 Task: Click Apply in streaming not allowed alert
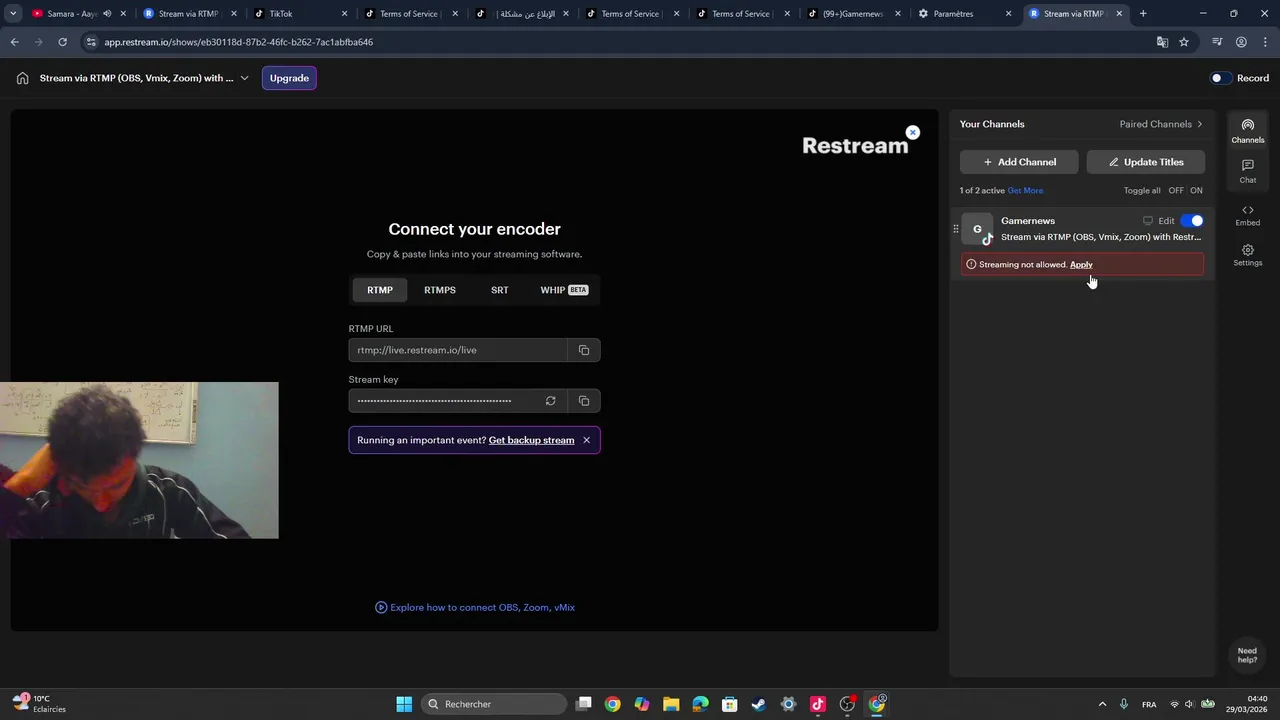point(1081,265)
